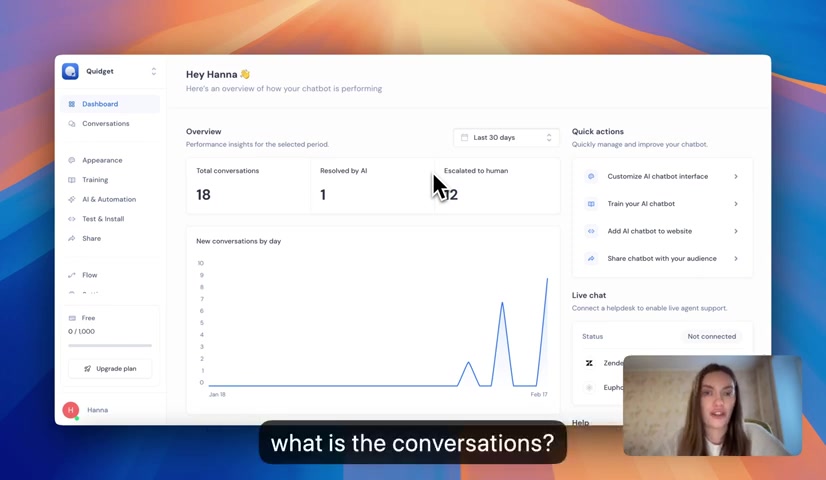Click the Free plan card icon
826x480 pixels.
pyautogui.click(x=72, y=318)
